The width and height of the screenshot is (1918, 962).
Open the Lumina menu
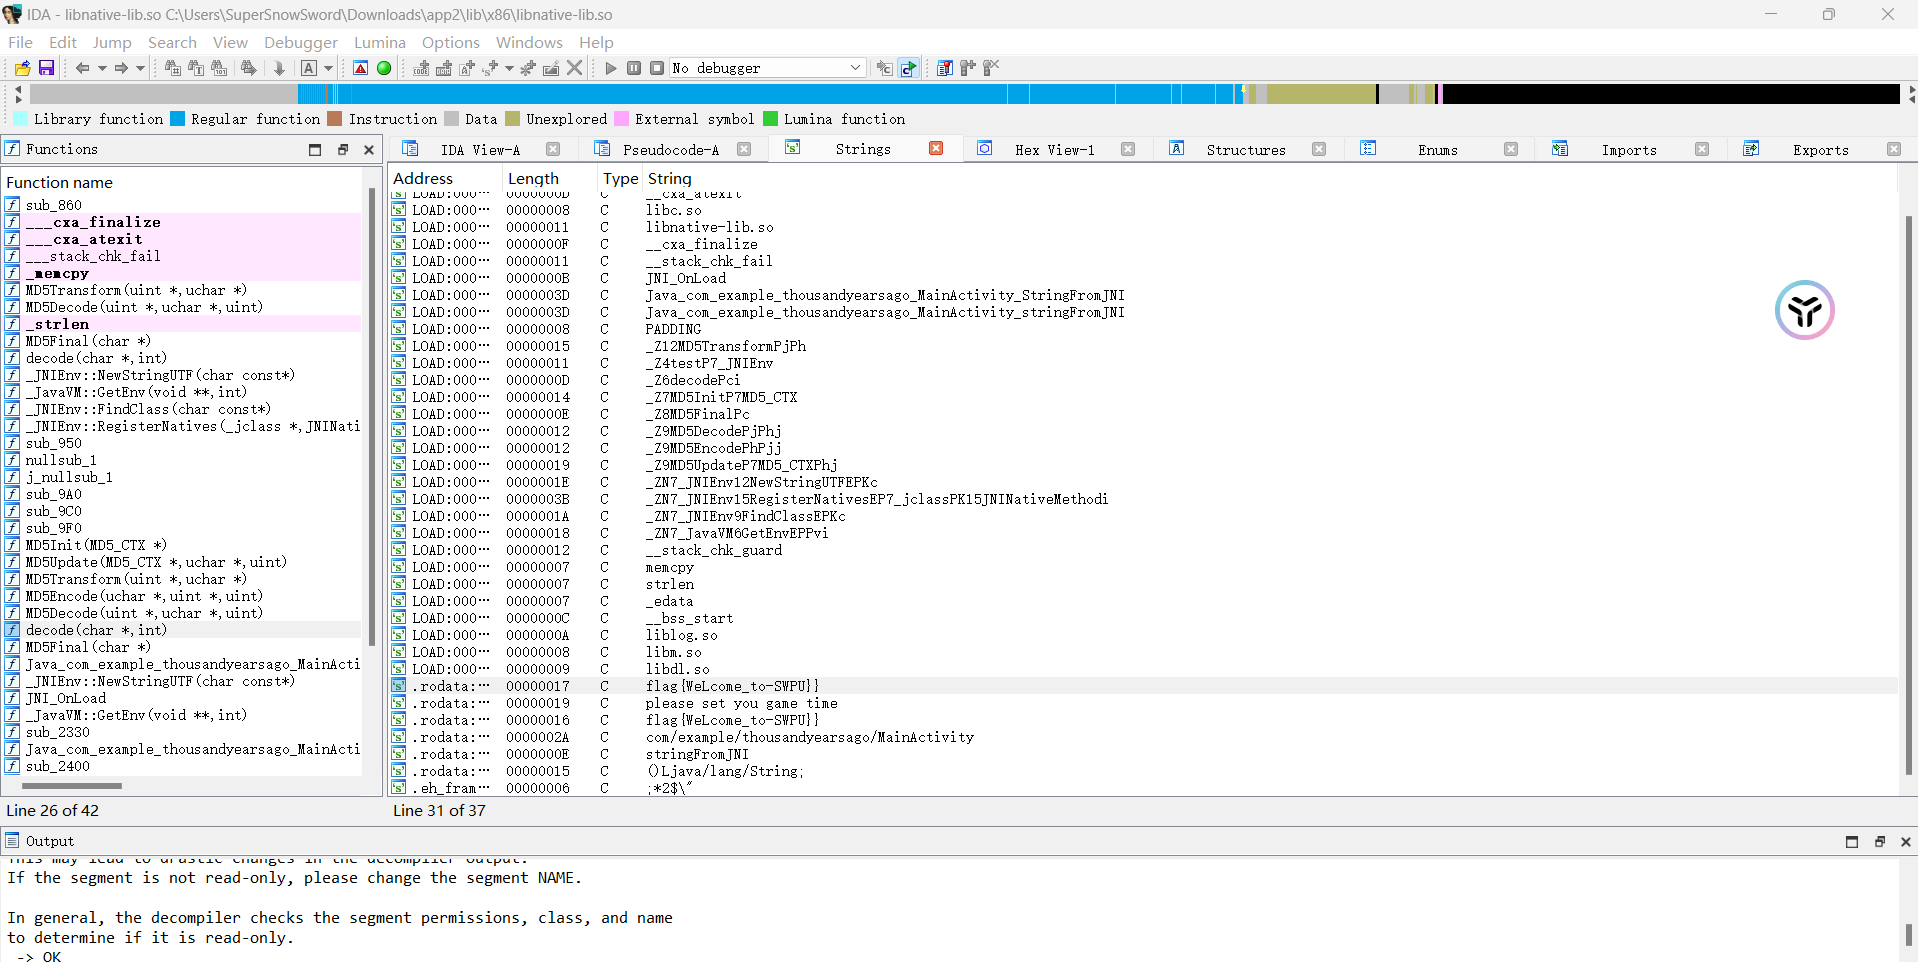coord(380,42)
